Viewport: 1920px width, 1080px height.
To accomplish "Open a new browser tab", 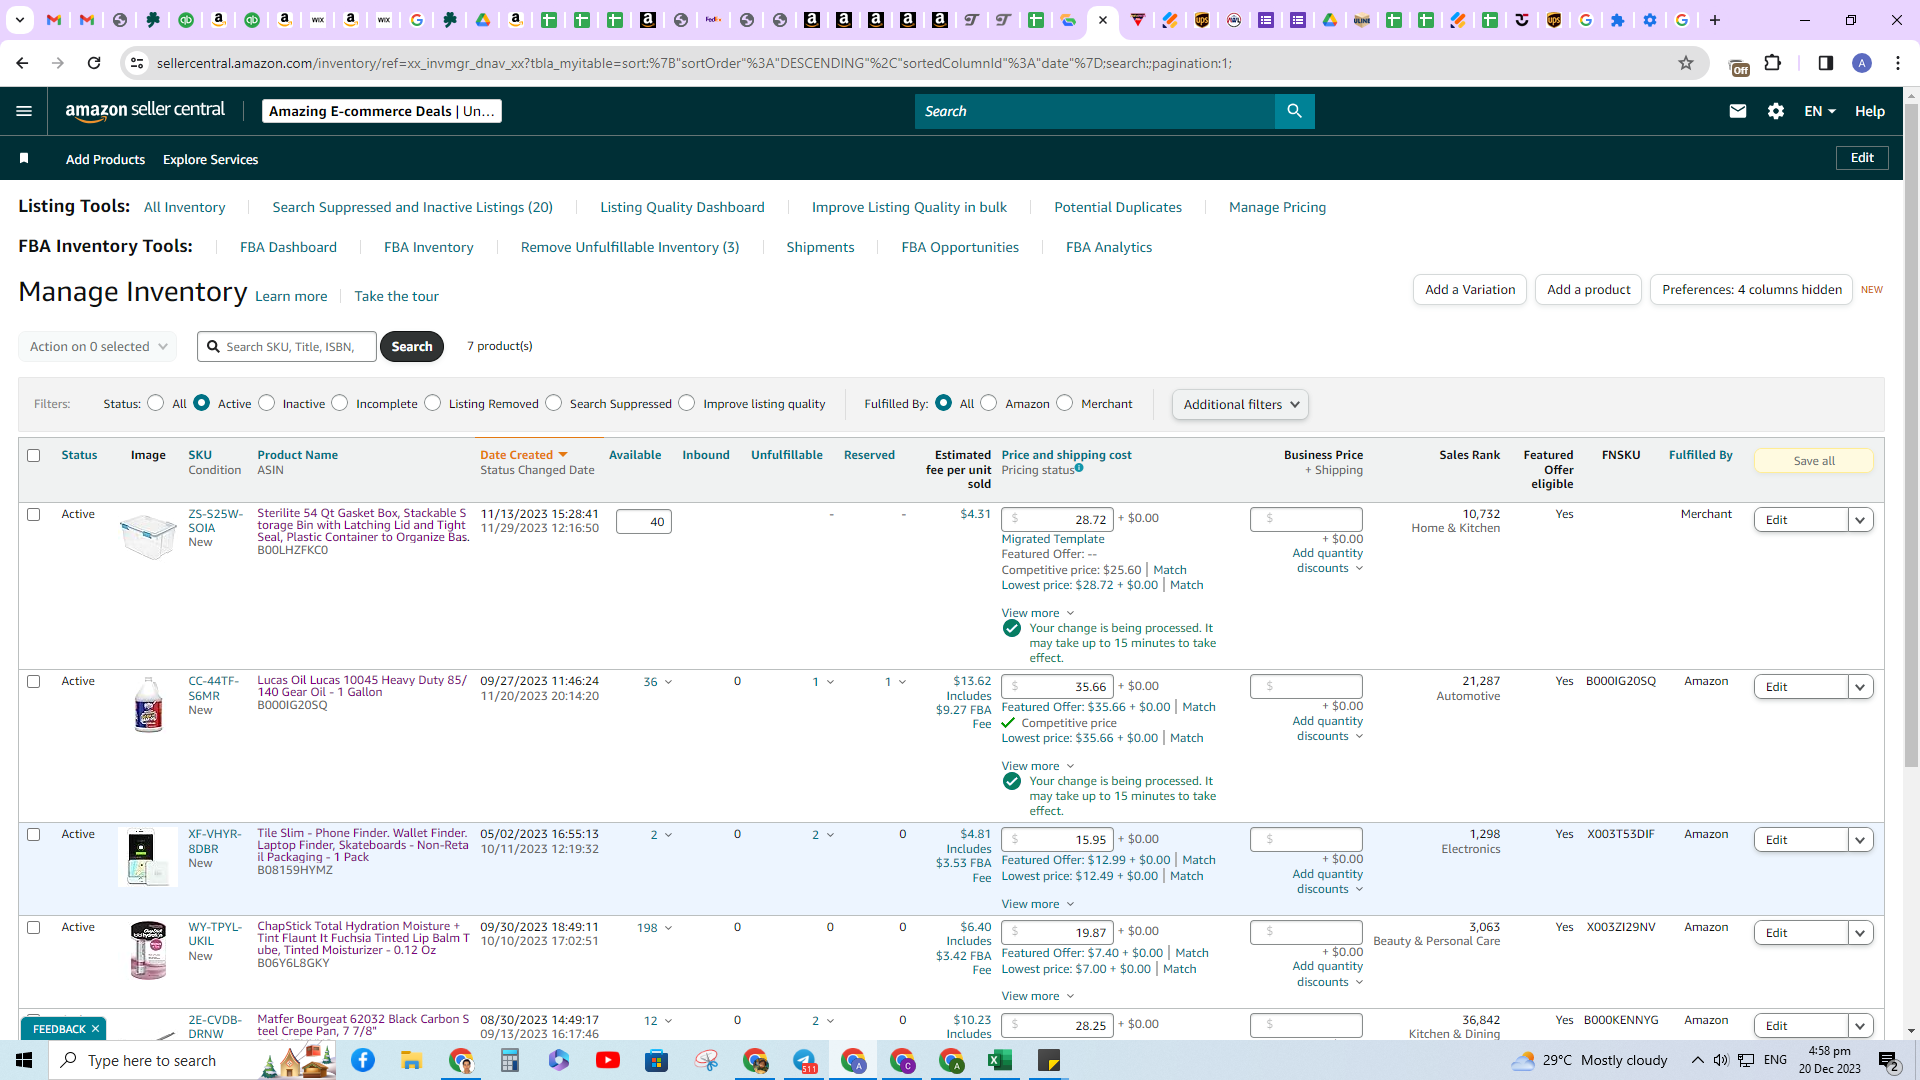I will pyautogui.click(x=1715, y=20).
